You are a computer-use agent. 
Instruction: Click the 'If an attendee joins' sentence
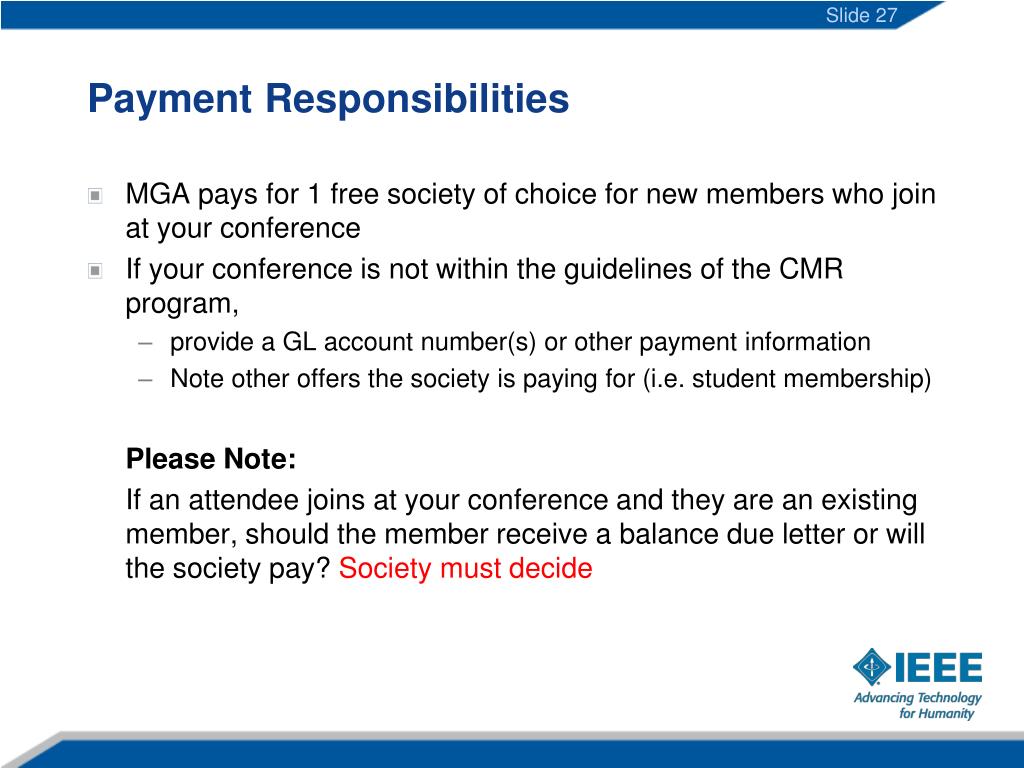pos(521,500)
